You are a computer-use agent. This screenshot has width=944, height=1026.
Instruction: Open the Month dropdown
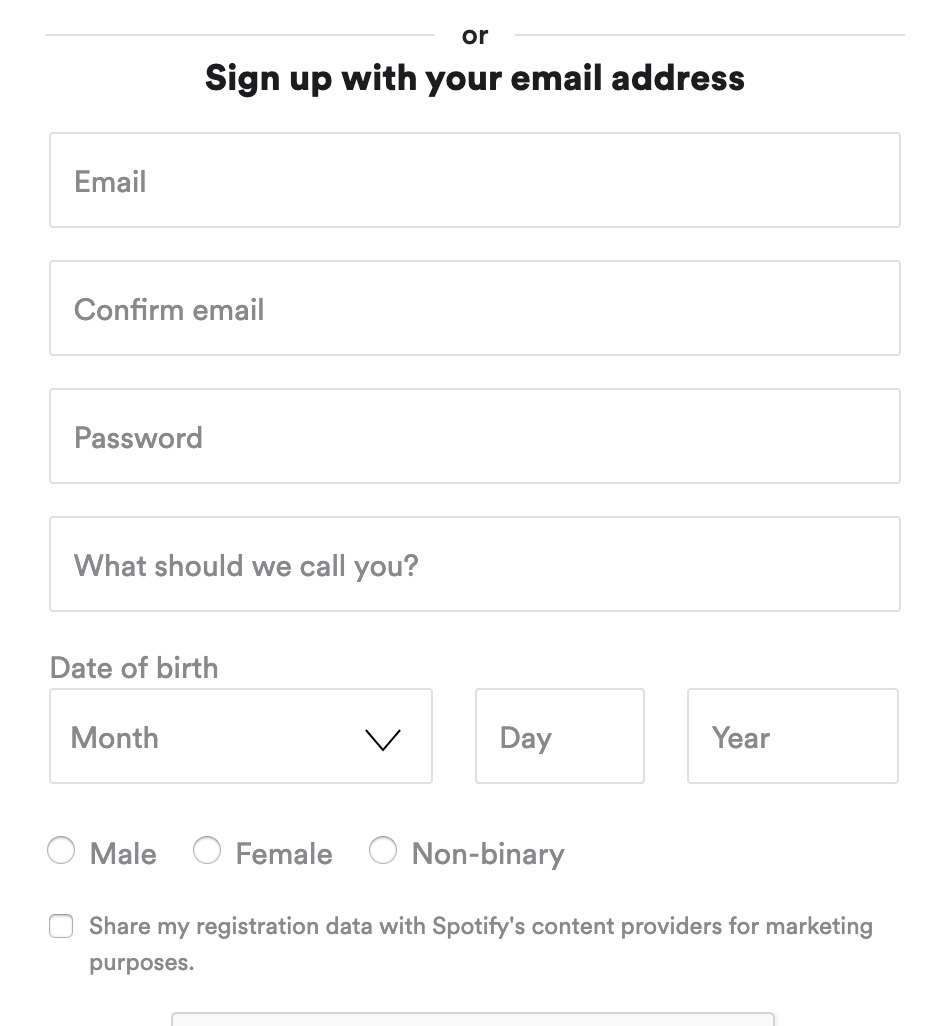240,735
